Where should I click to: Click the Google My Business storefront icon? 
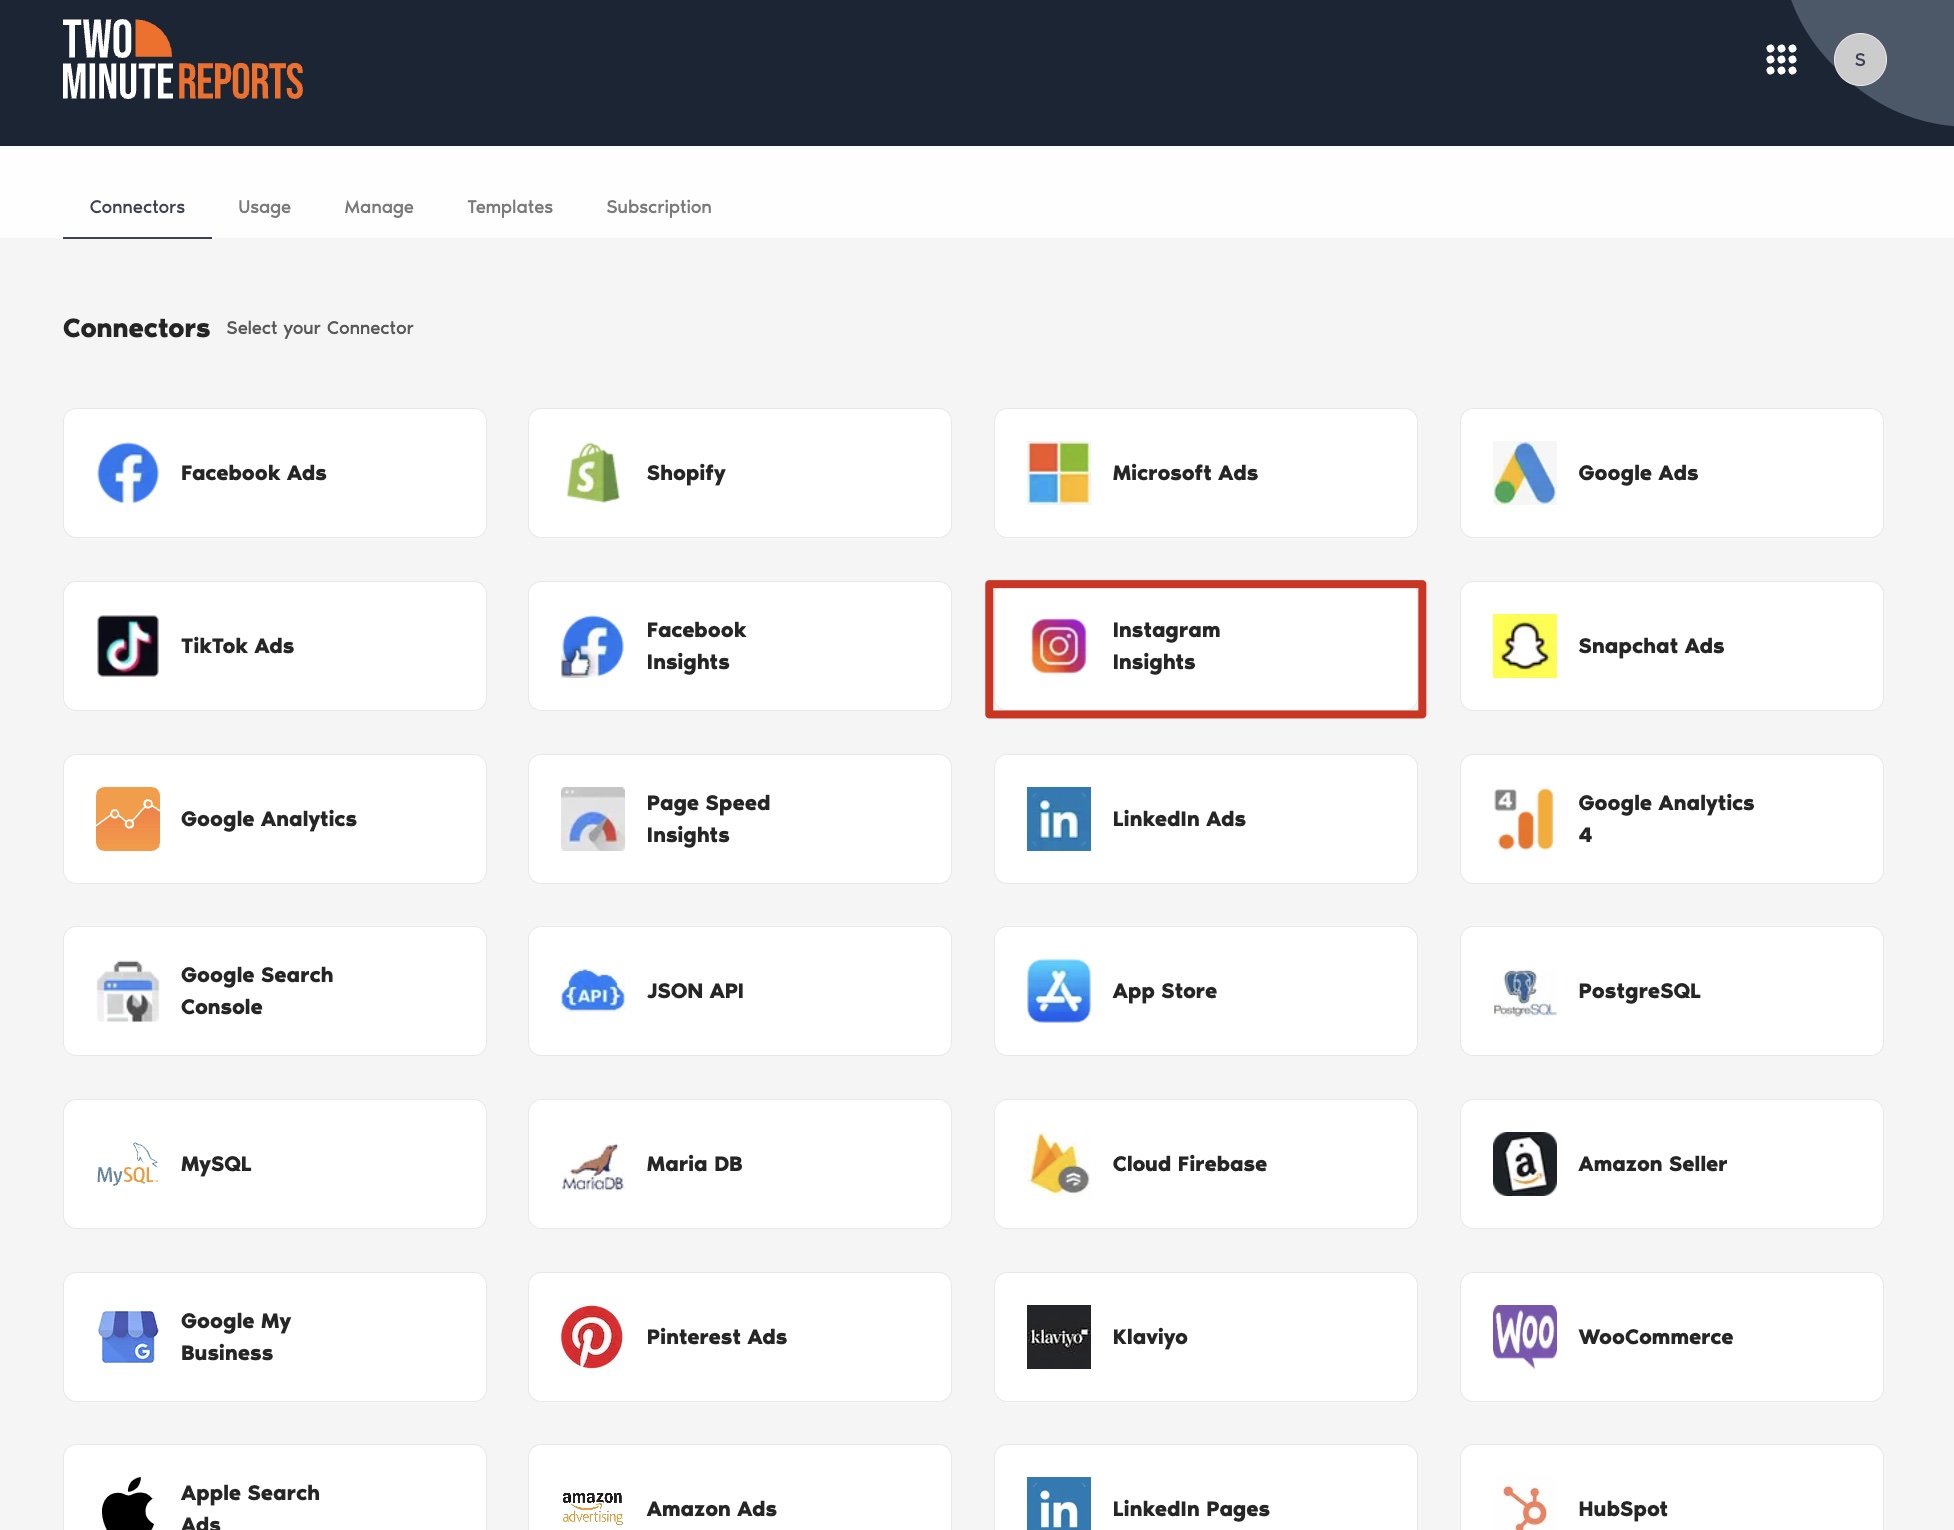click(128, 1337)
